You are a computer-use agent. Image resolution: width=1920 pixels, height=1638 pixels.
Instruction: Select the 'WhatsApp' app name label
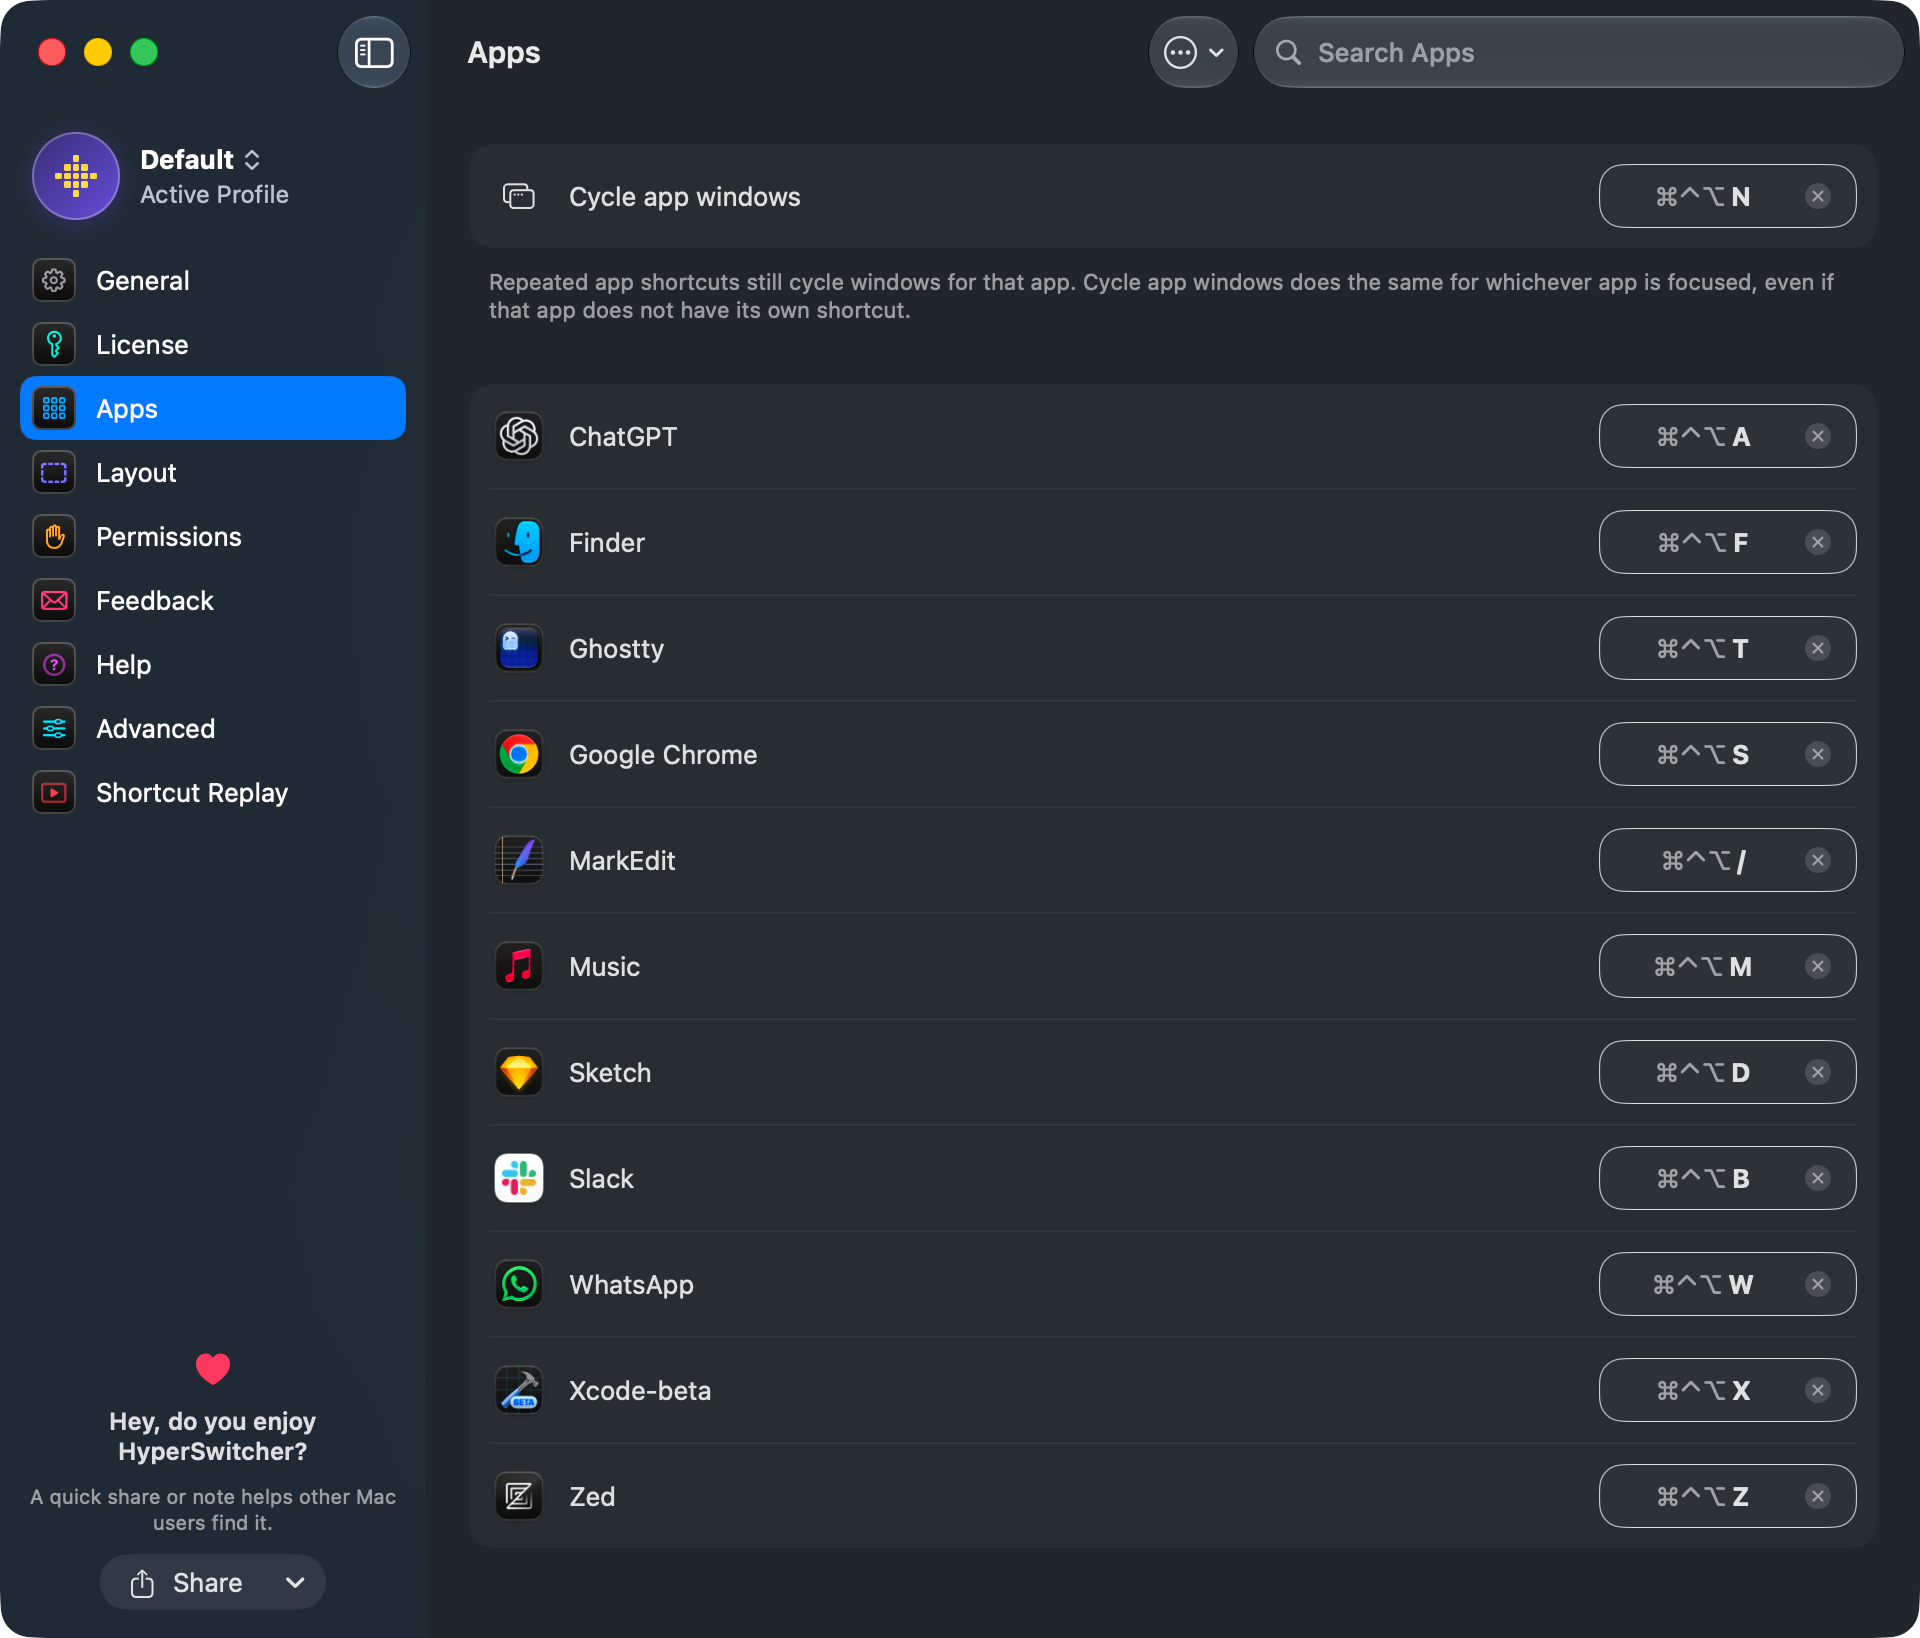(x=631, y=1284)
